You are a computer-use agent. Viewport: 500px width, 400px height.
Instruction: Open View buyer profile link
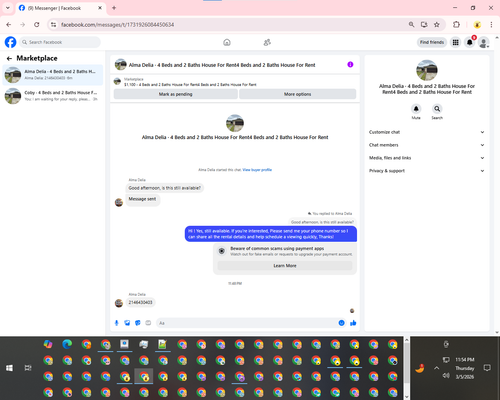(x=257, y=170)
